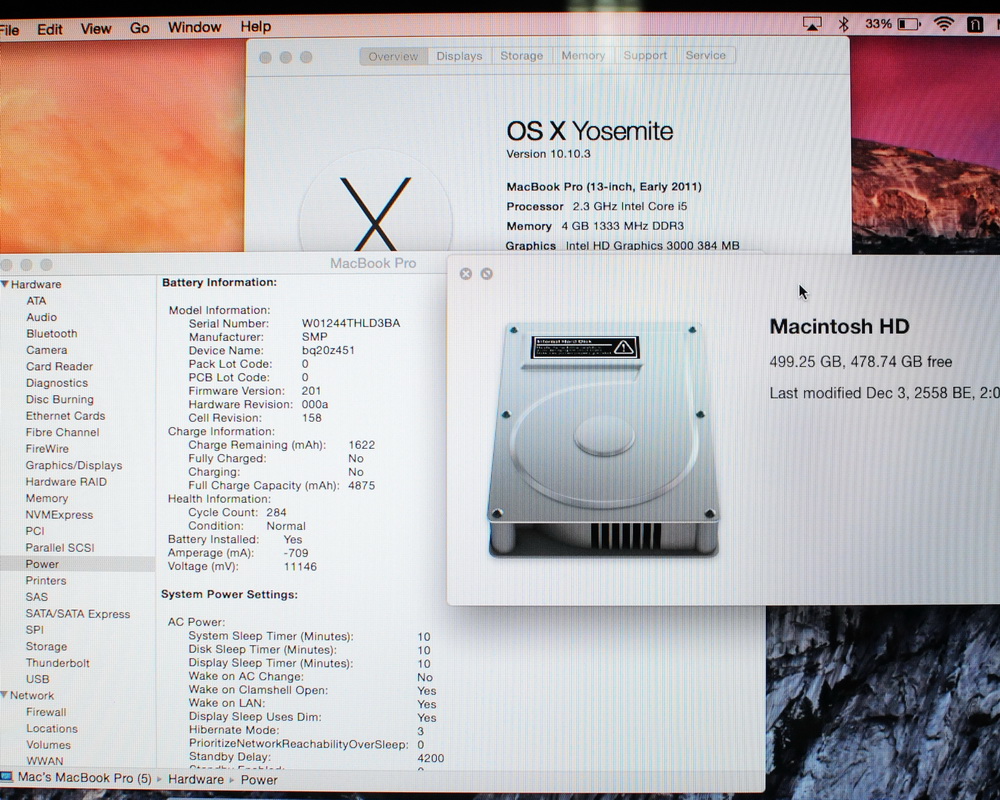
Task: Switch to the Service tab
Action: point(705,56)
